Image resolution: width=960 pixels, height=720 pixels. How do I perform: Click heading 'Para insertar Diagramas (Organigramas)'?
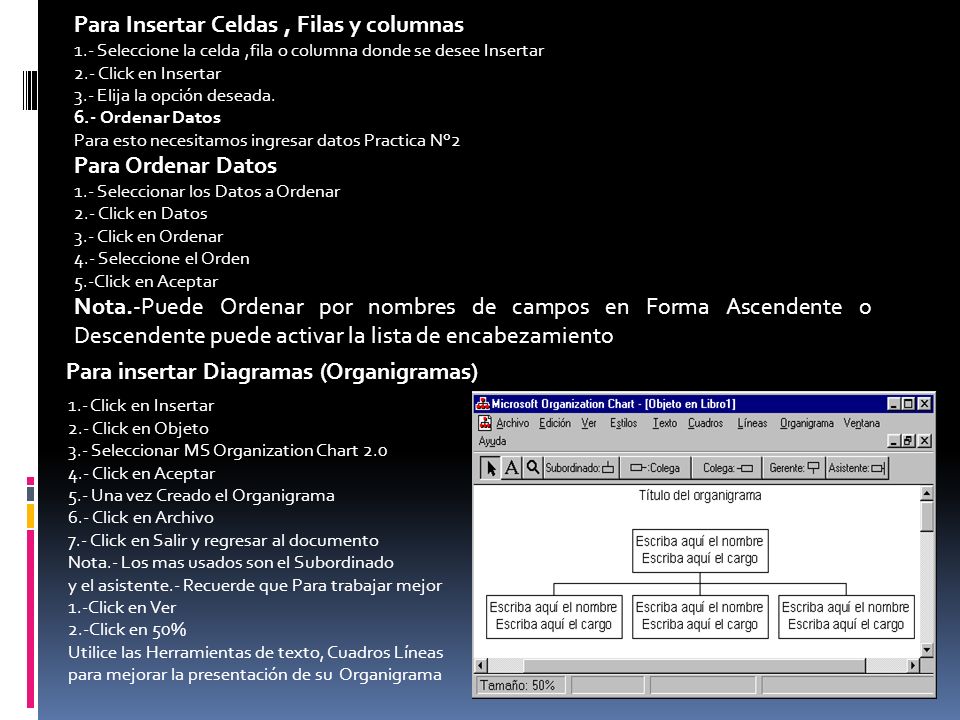pyautogui.click(x=272, y=372)
